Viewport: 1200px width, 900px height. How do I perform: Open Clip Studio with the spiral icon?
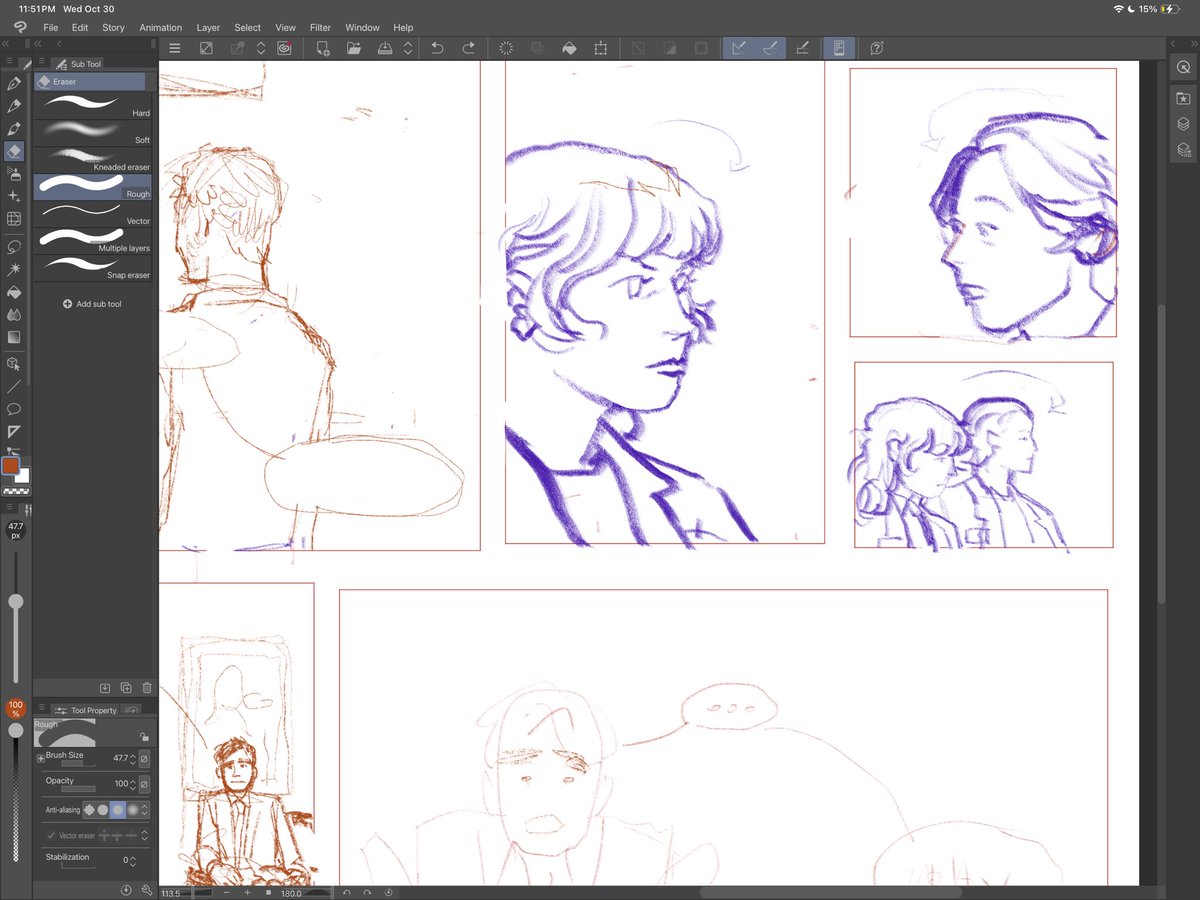(284, 48)
